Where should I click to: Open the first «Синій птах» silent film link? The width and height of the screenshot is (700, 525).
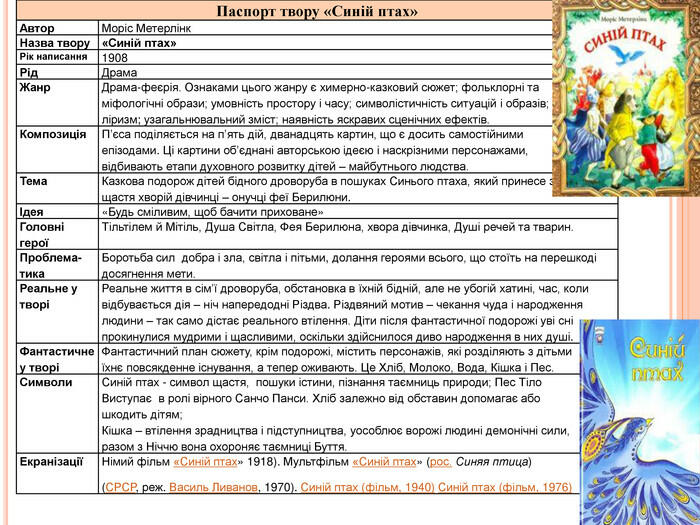pos(205,462)
